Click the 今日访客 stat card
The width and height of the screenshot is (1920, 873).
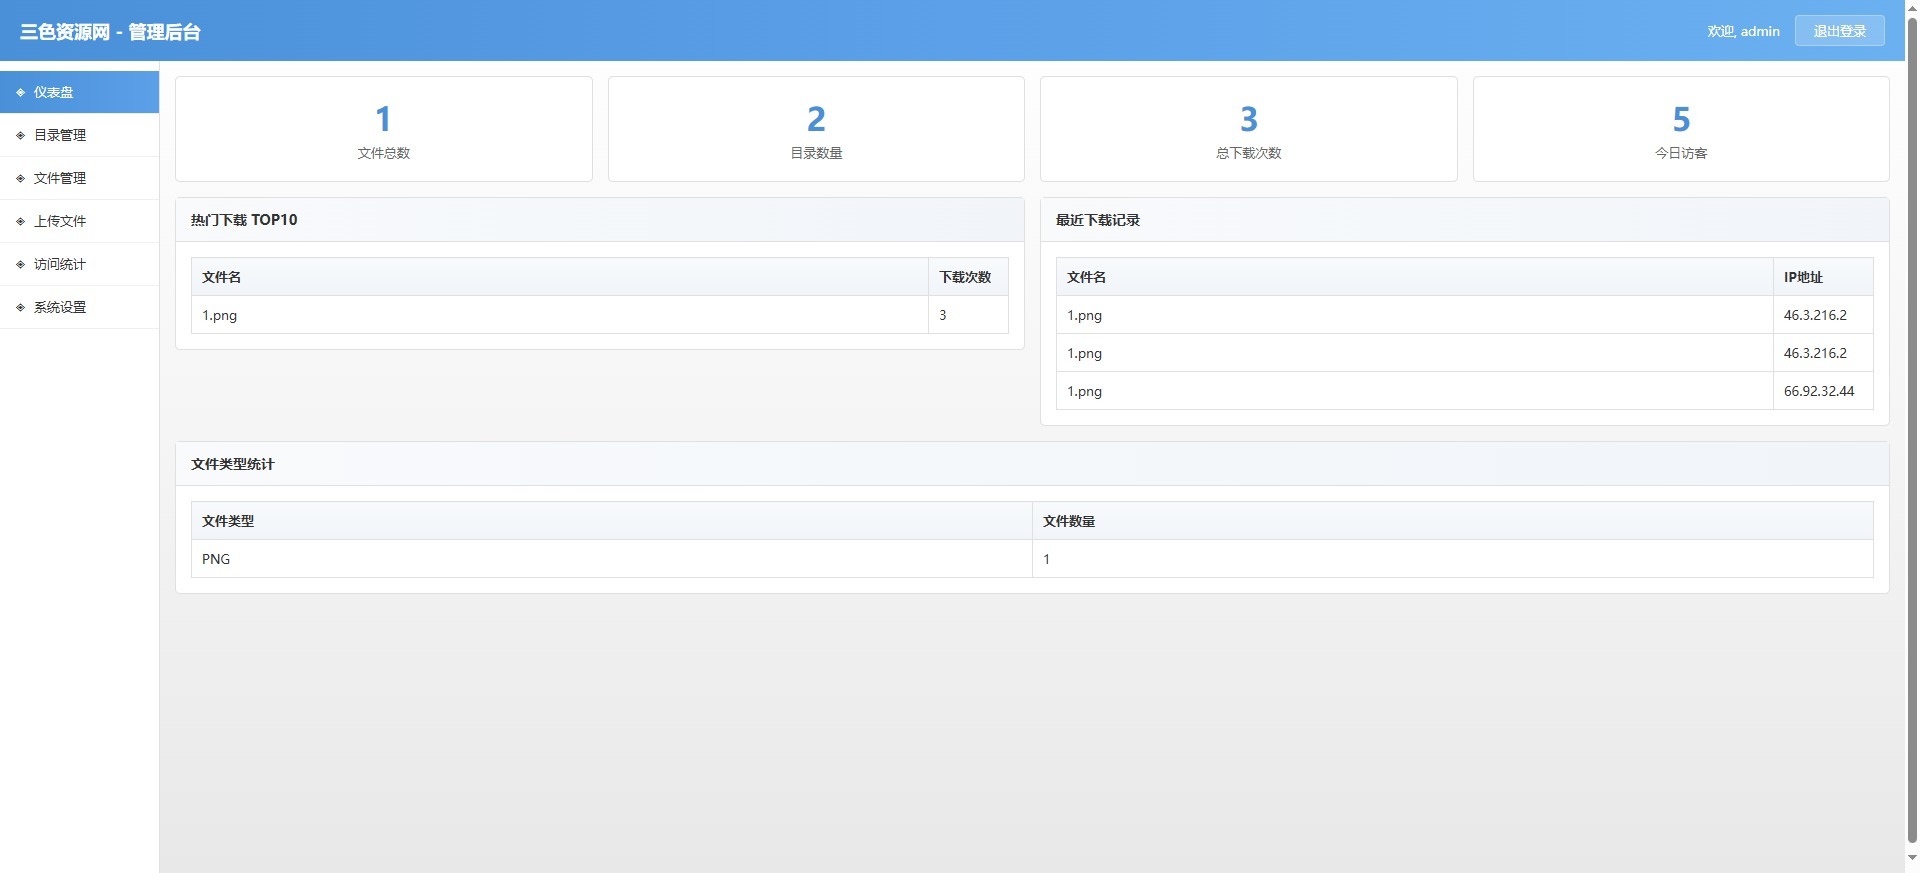pyautogui.click(x=1680, y=129)
